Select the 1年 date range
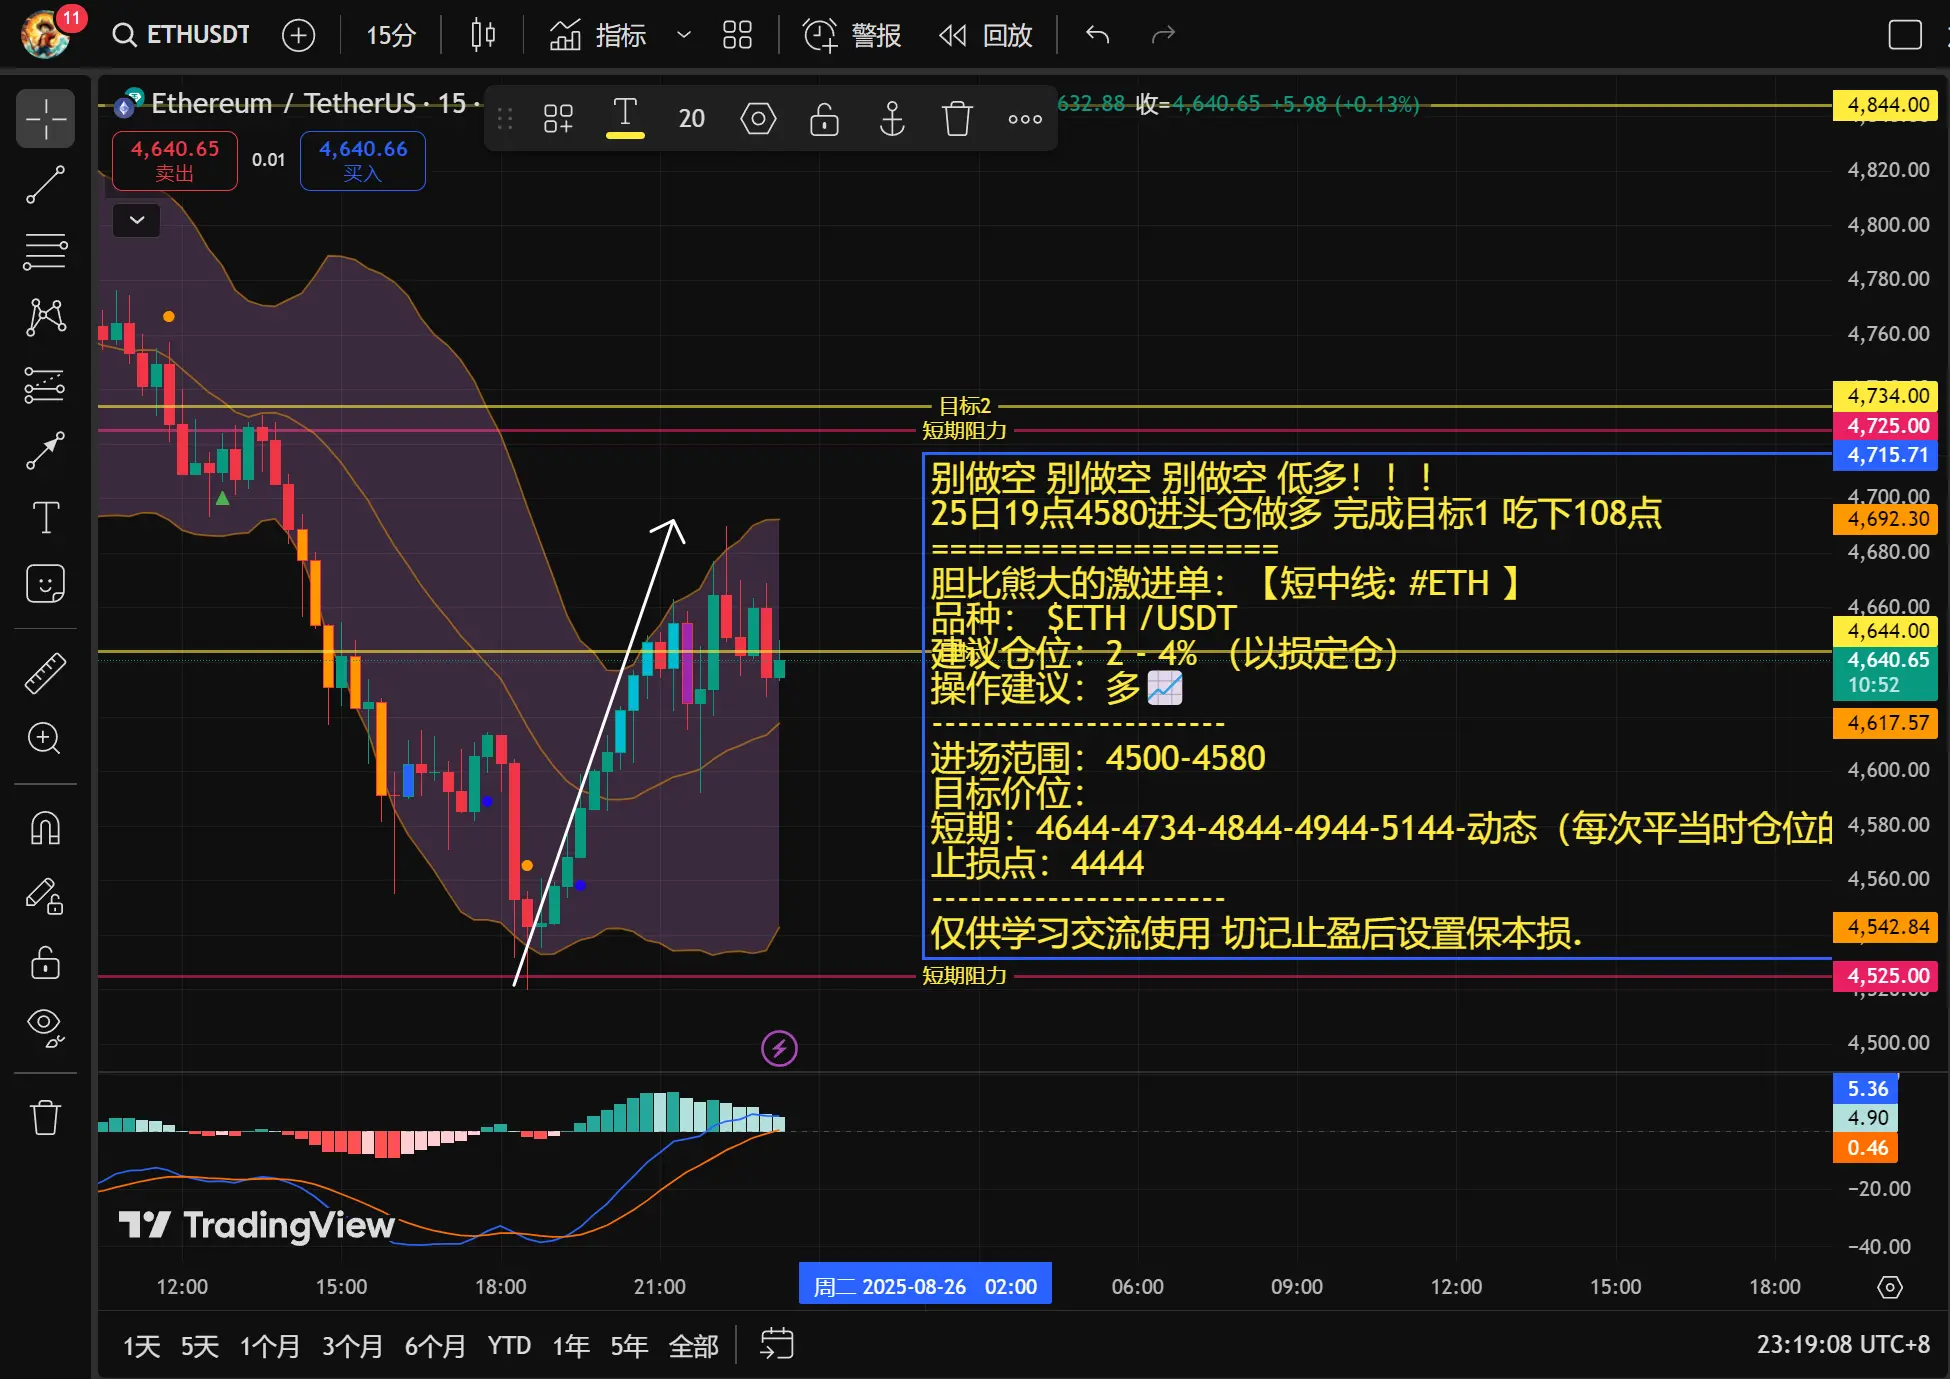1950x1379 pixels. 571,1346
